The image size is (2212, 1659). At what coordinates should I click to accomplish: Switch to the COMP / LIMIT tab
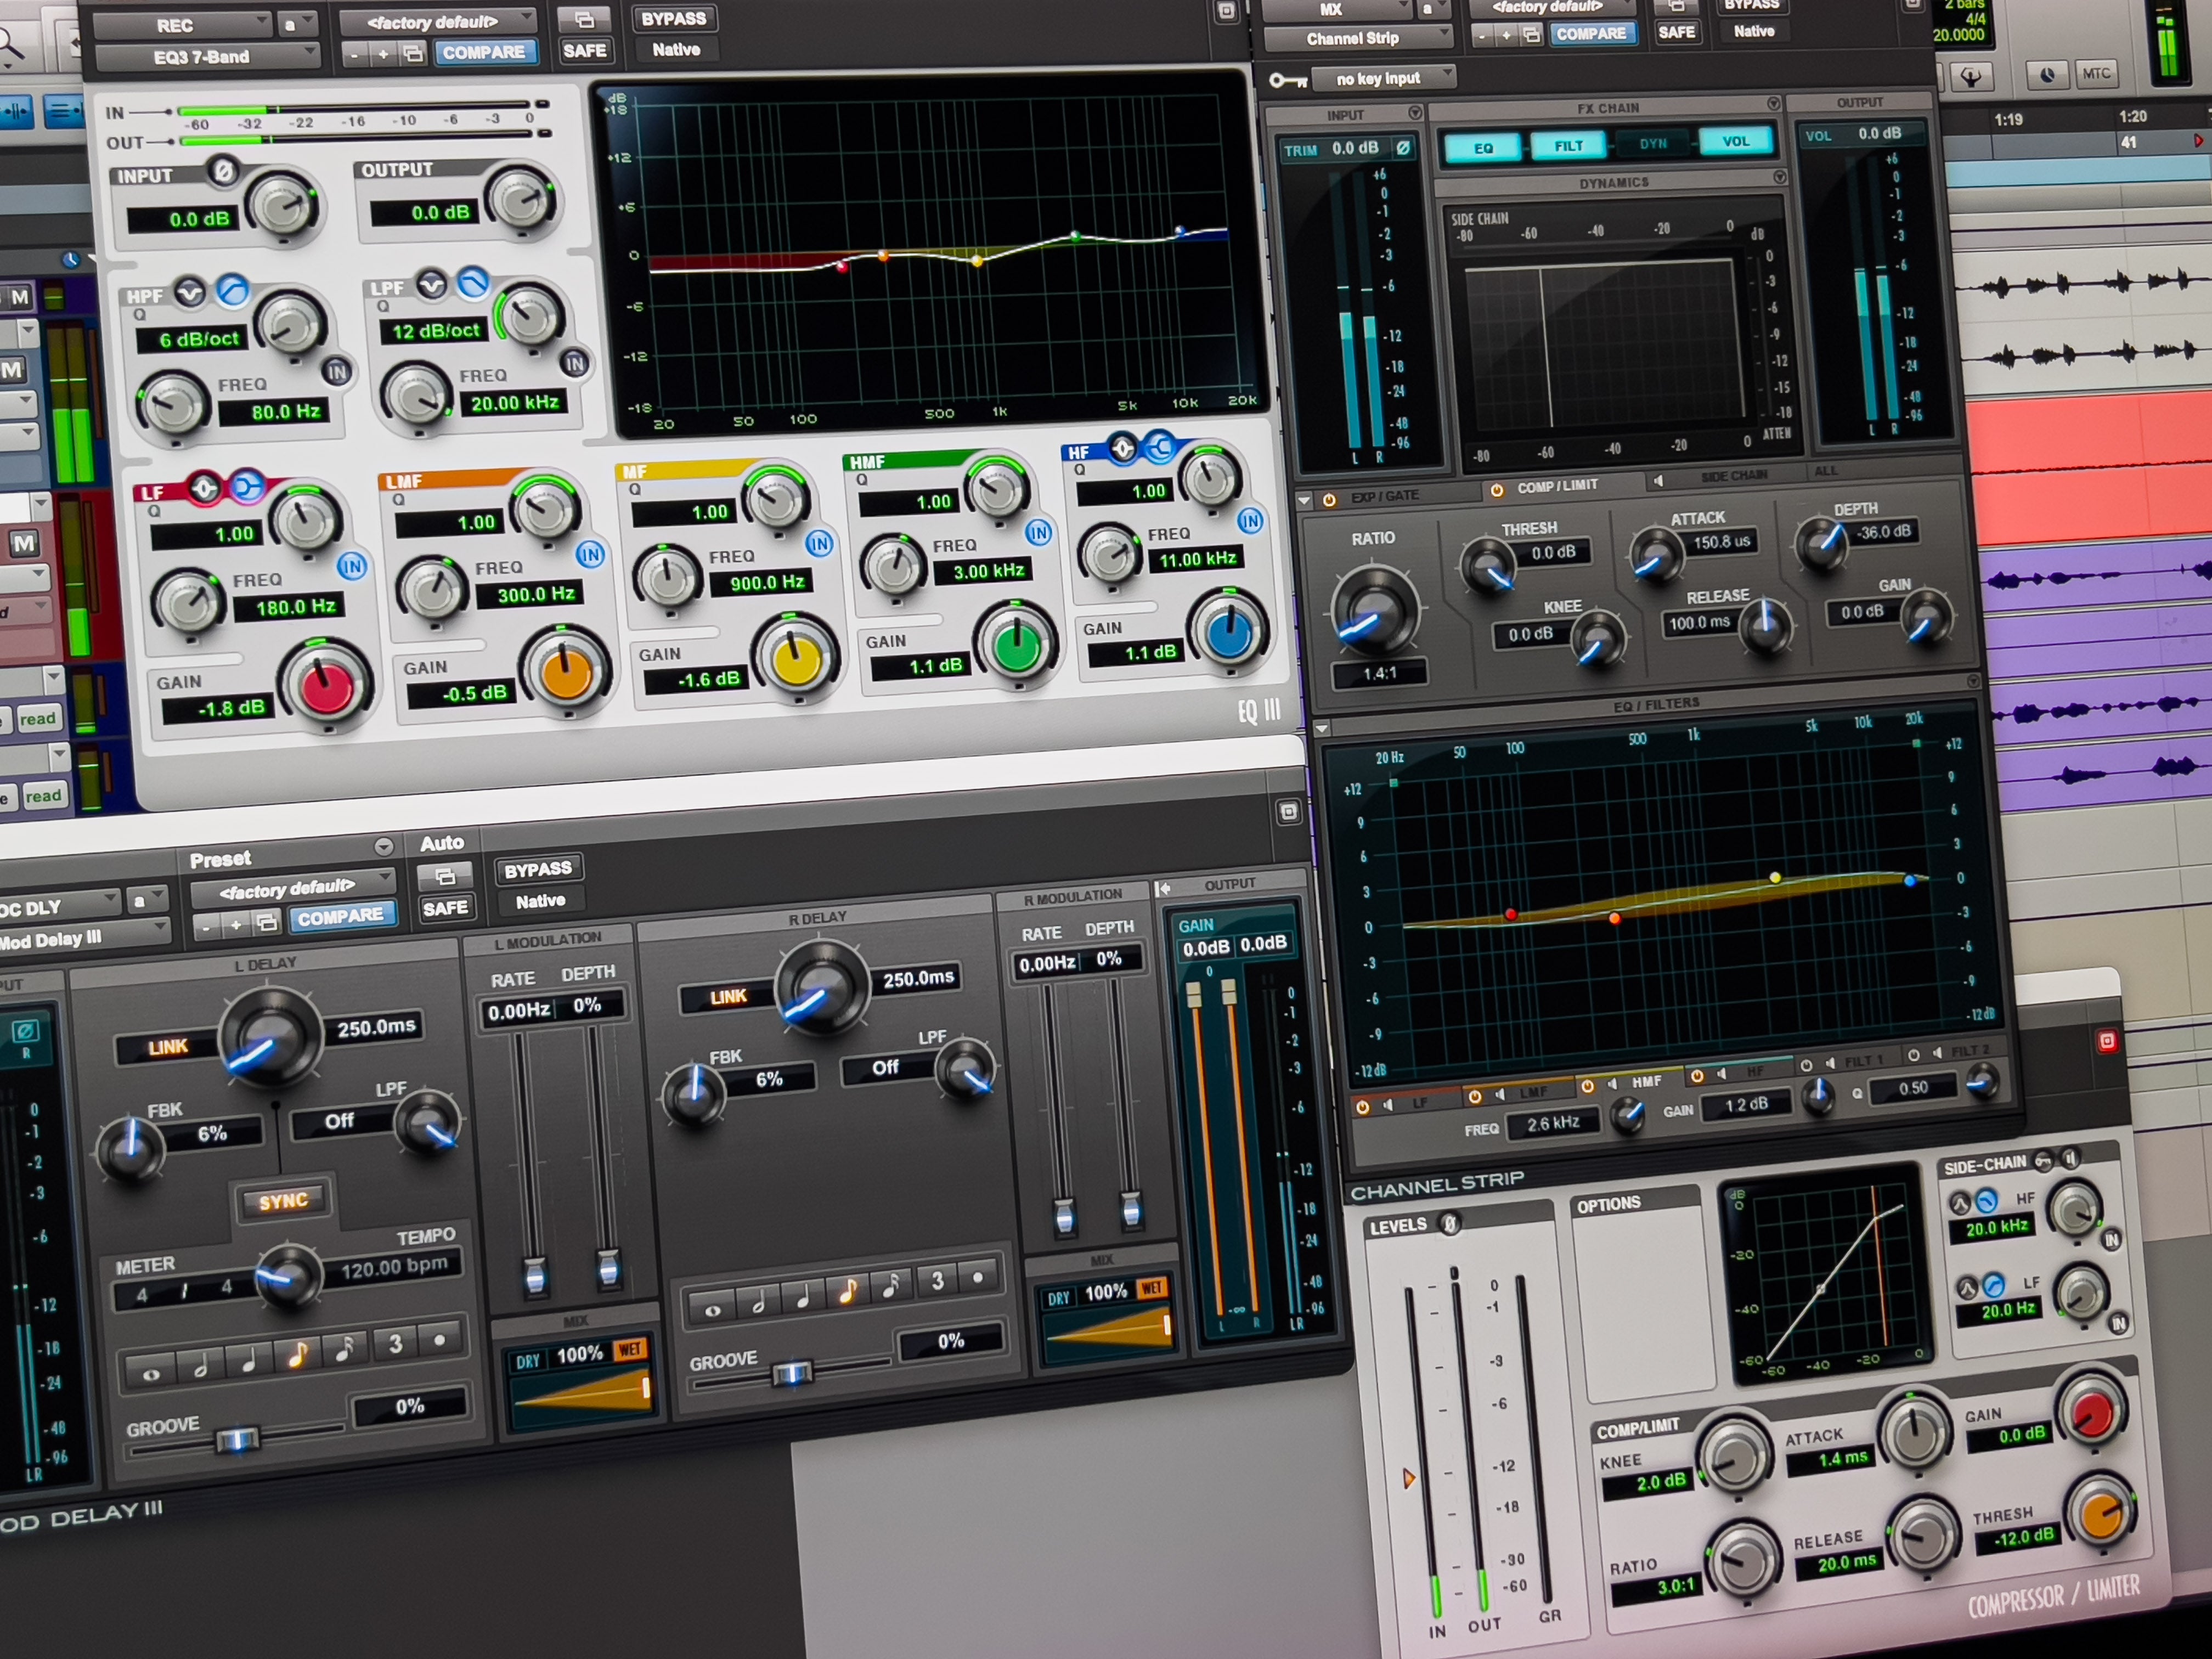[x=1556, y=487]
